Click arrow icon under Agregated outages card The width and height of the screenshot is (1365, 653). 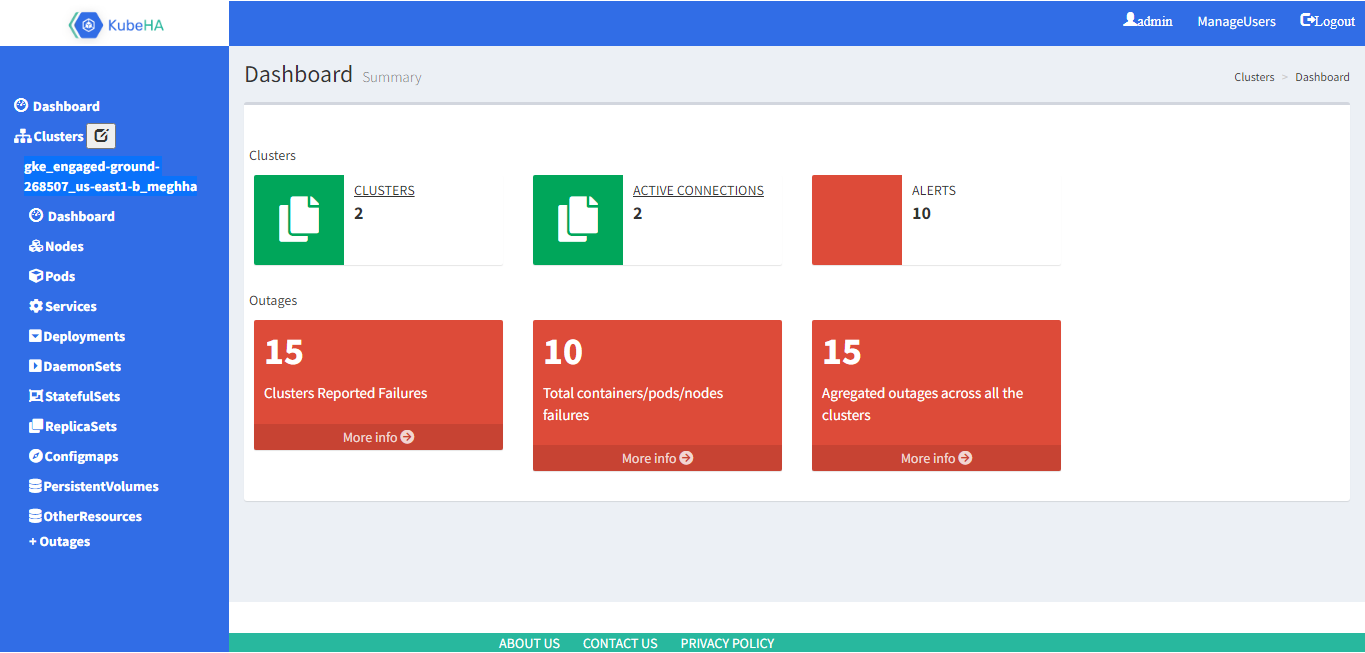[x=965, y=458]
